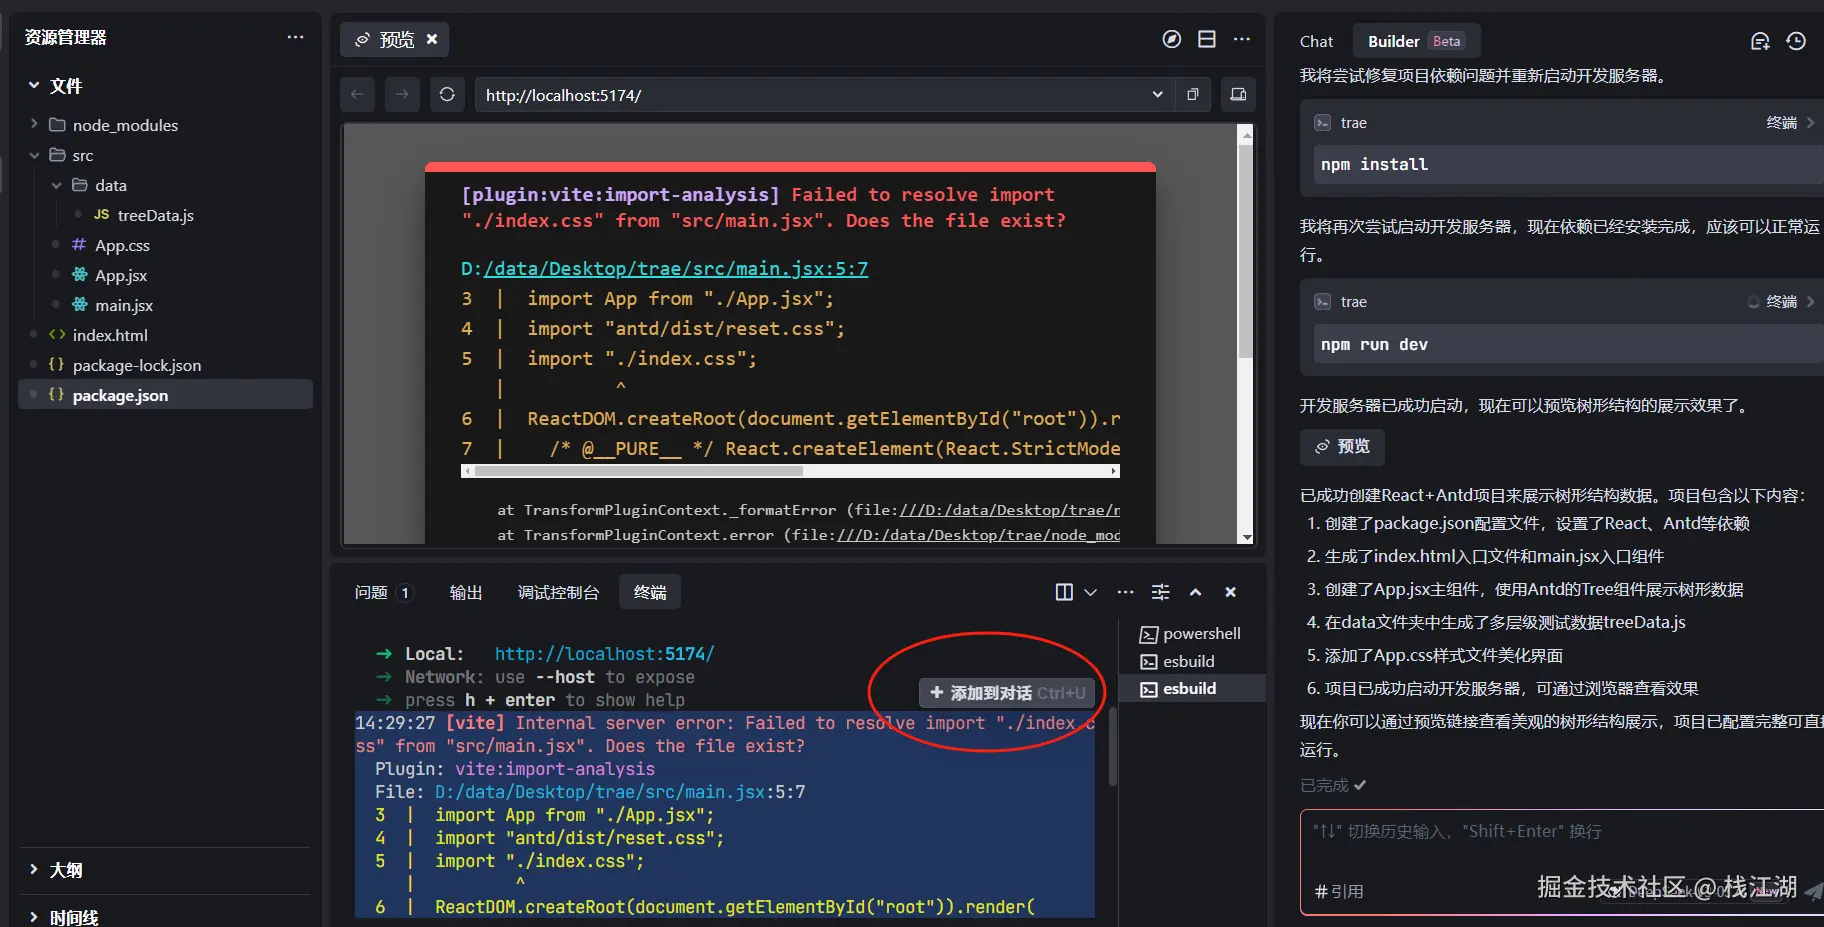
Task: Toggle device emulation in preview
Action: (x=1238, y=94)
